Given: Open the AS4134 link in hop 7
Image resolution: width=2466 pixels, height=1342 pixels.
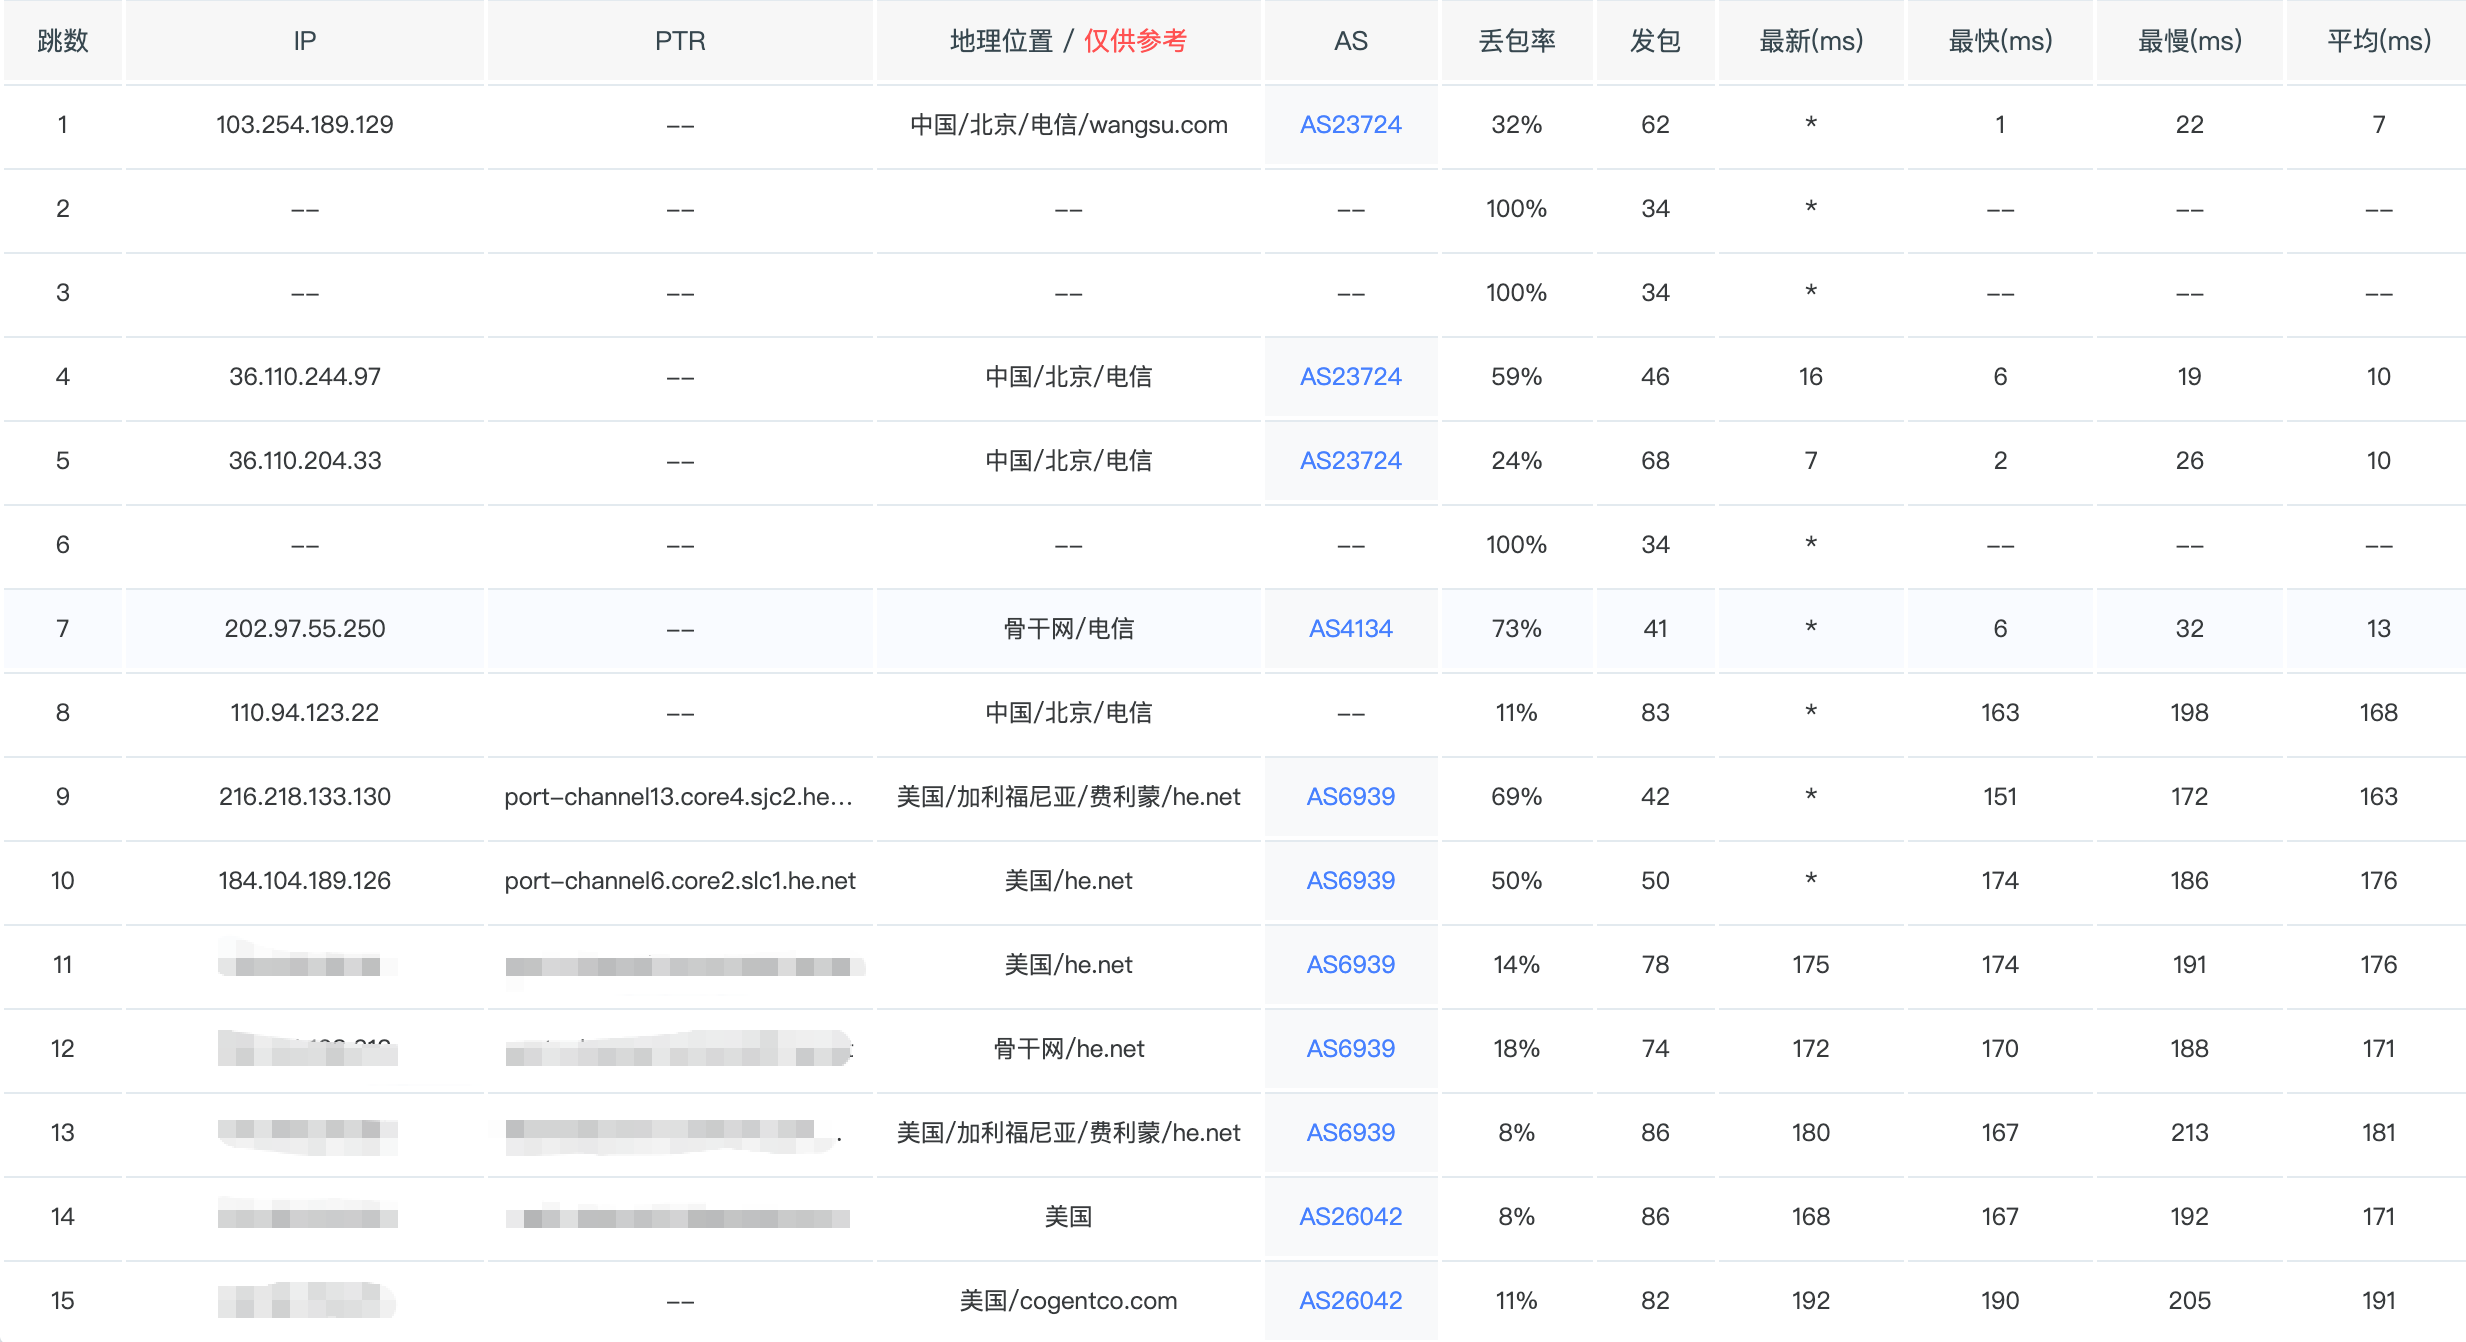Looking at the screenshot, I should coord(1350,629).
